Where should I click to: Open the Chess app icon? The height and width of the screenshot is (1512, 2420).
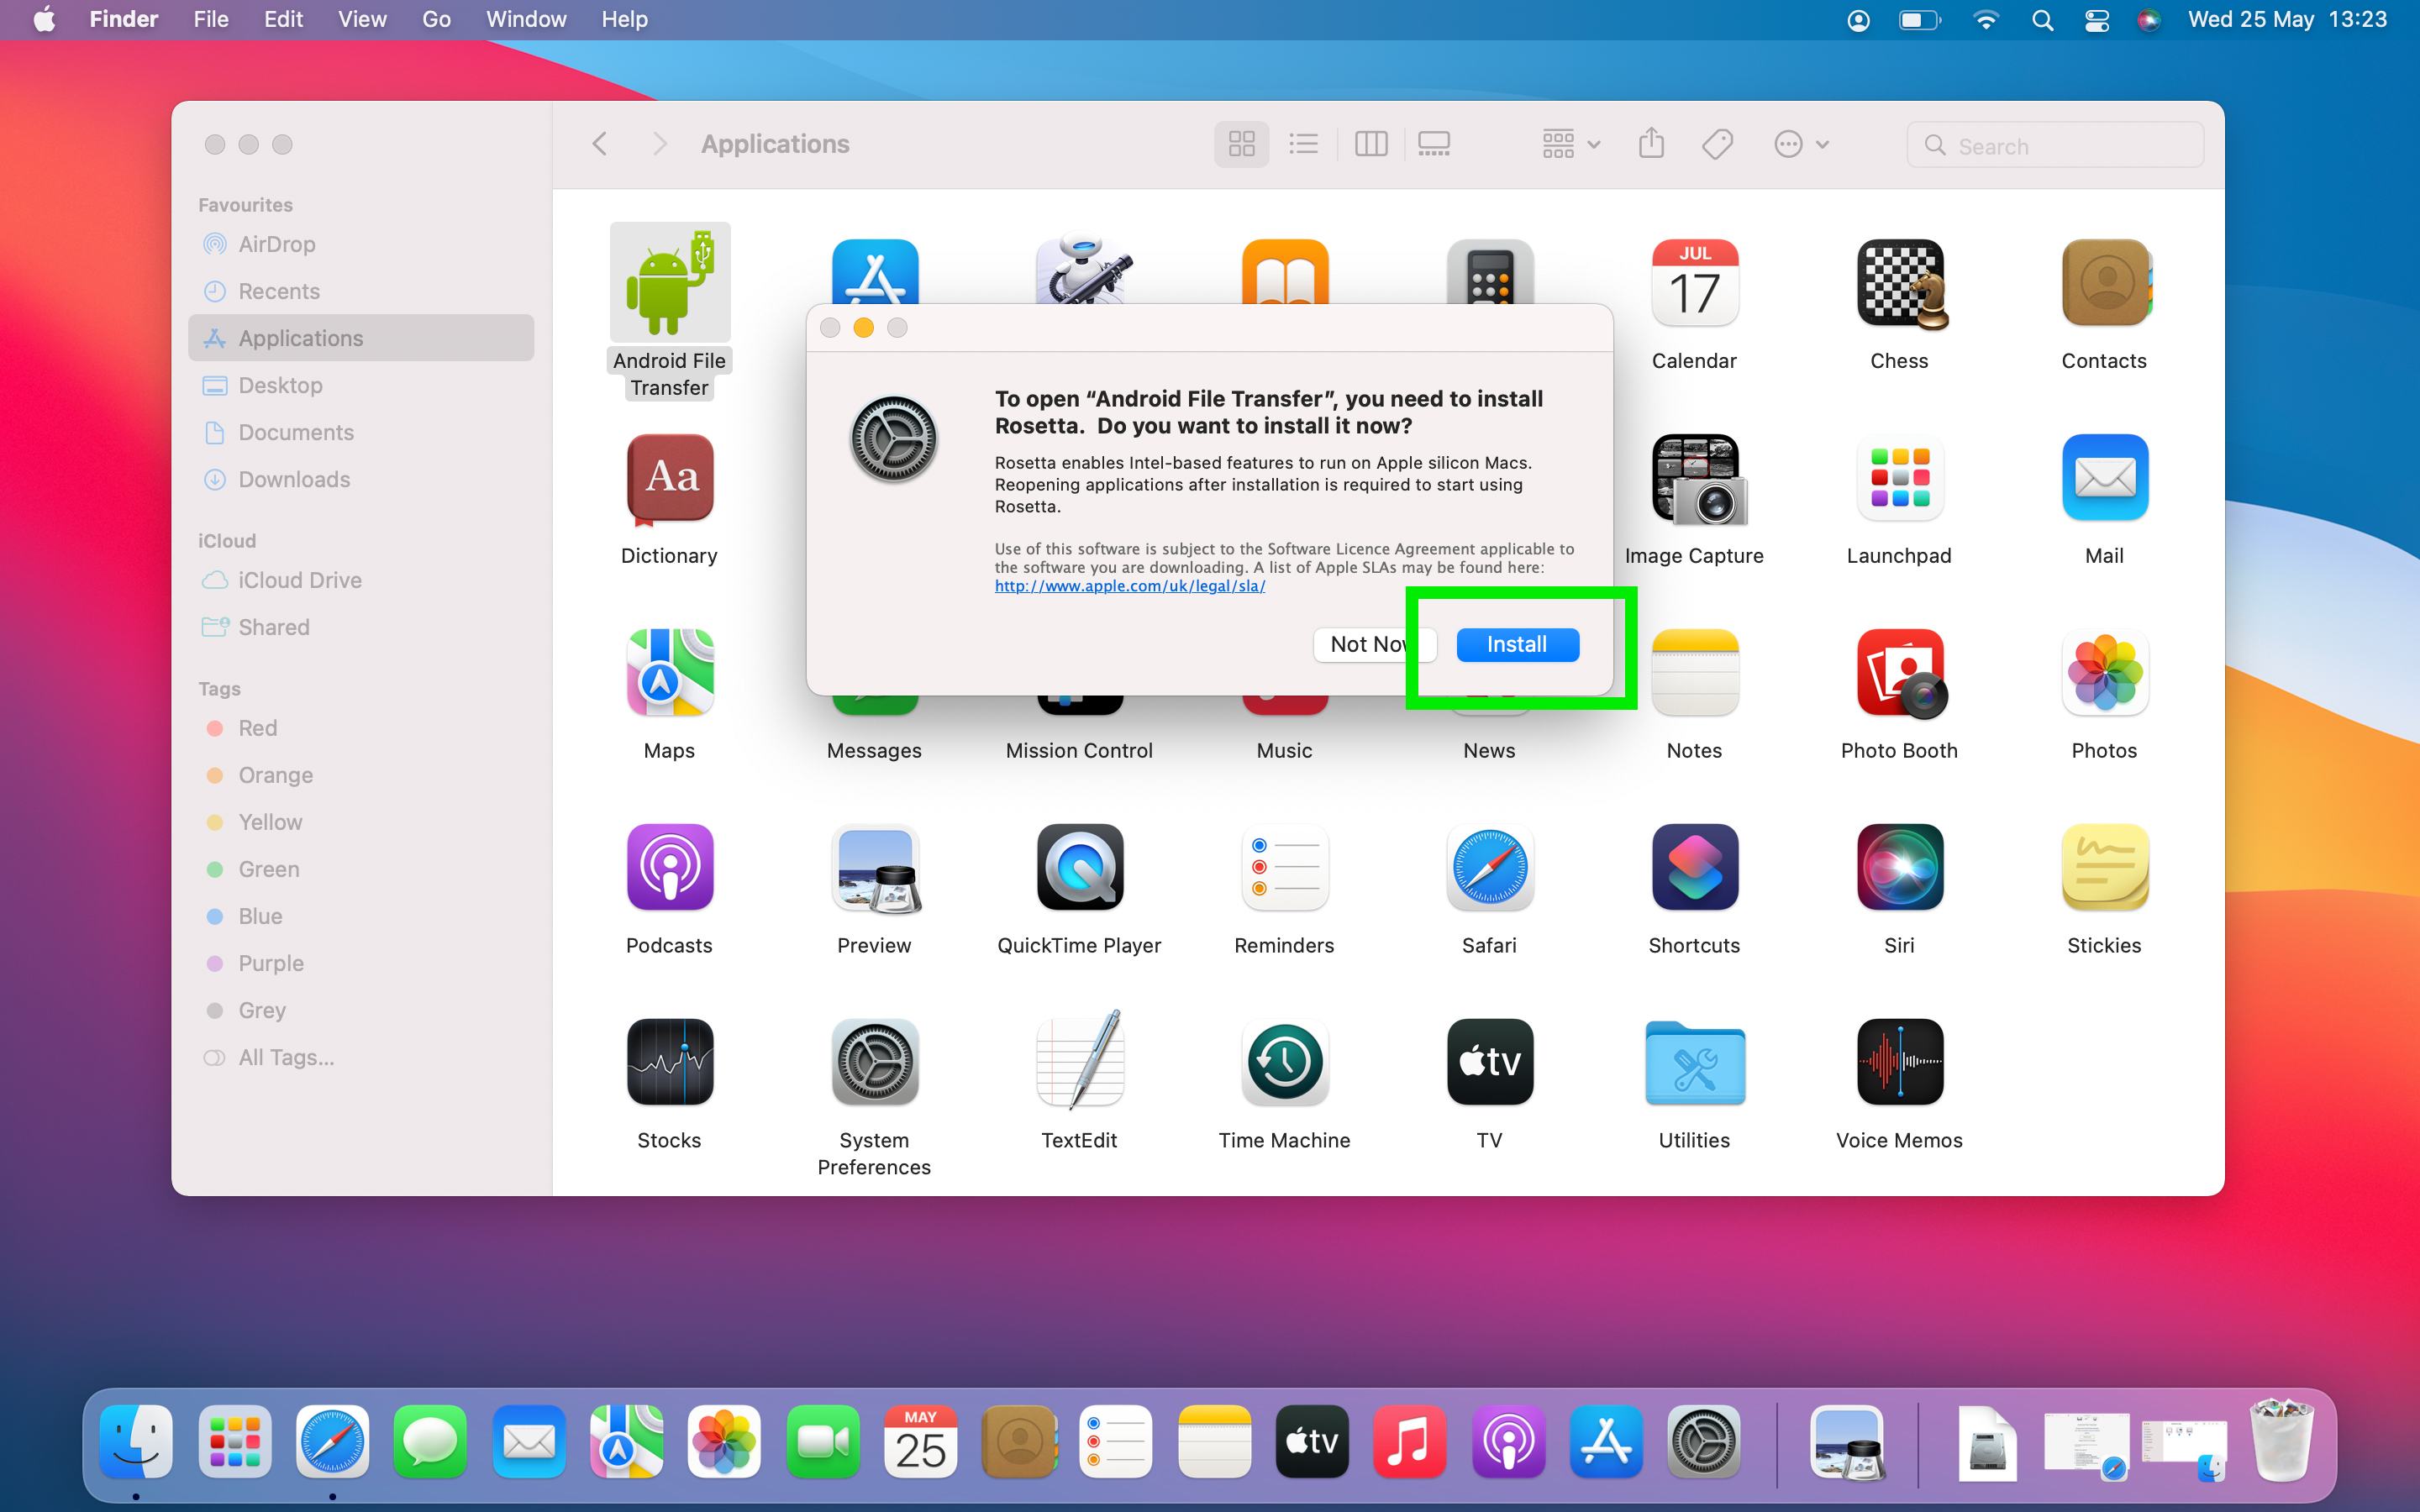click(x=1899, y=284)
